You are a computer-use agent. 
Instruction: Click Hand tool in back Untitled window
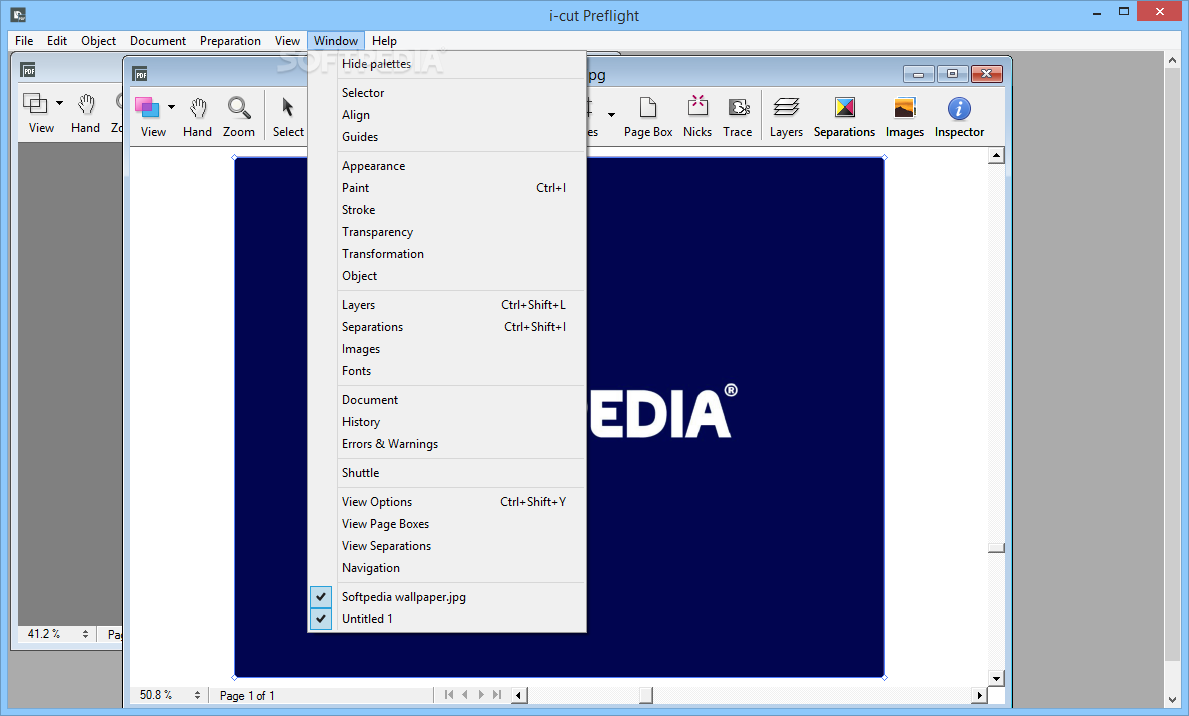coord(86,104)
